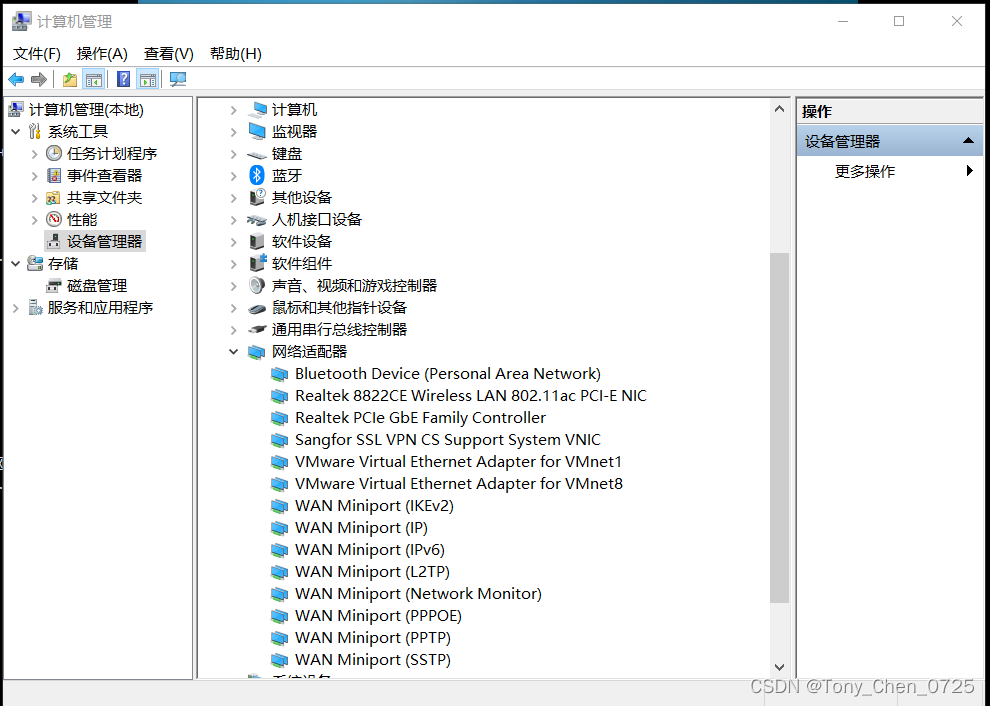Click the 监视器 monitor icon

257,131
